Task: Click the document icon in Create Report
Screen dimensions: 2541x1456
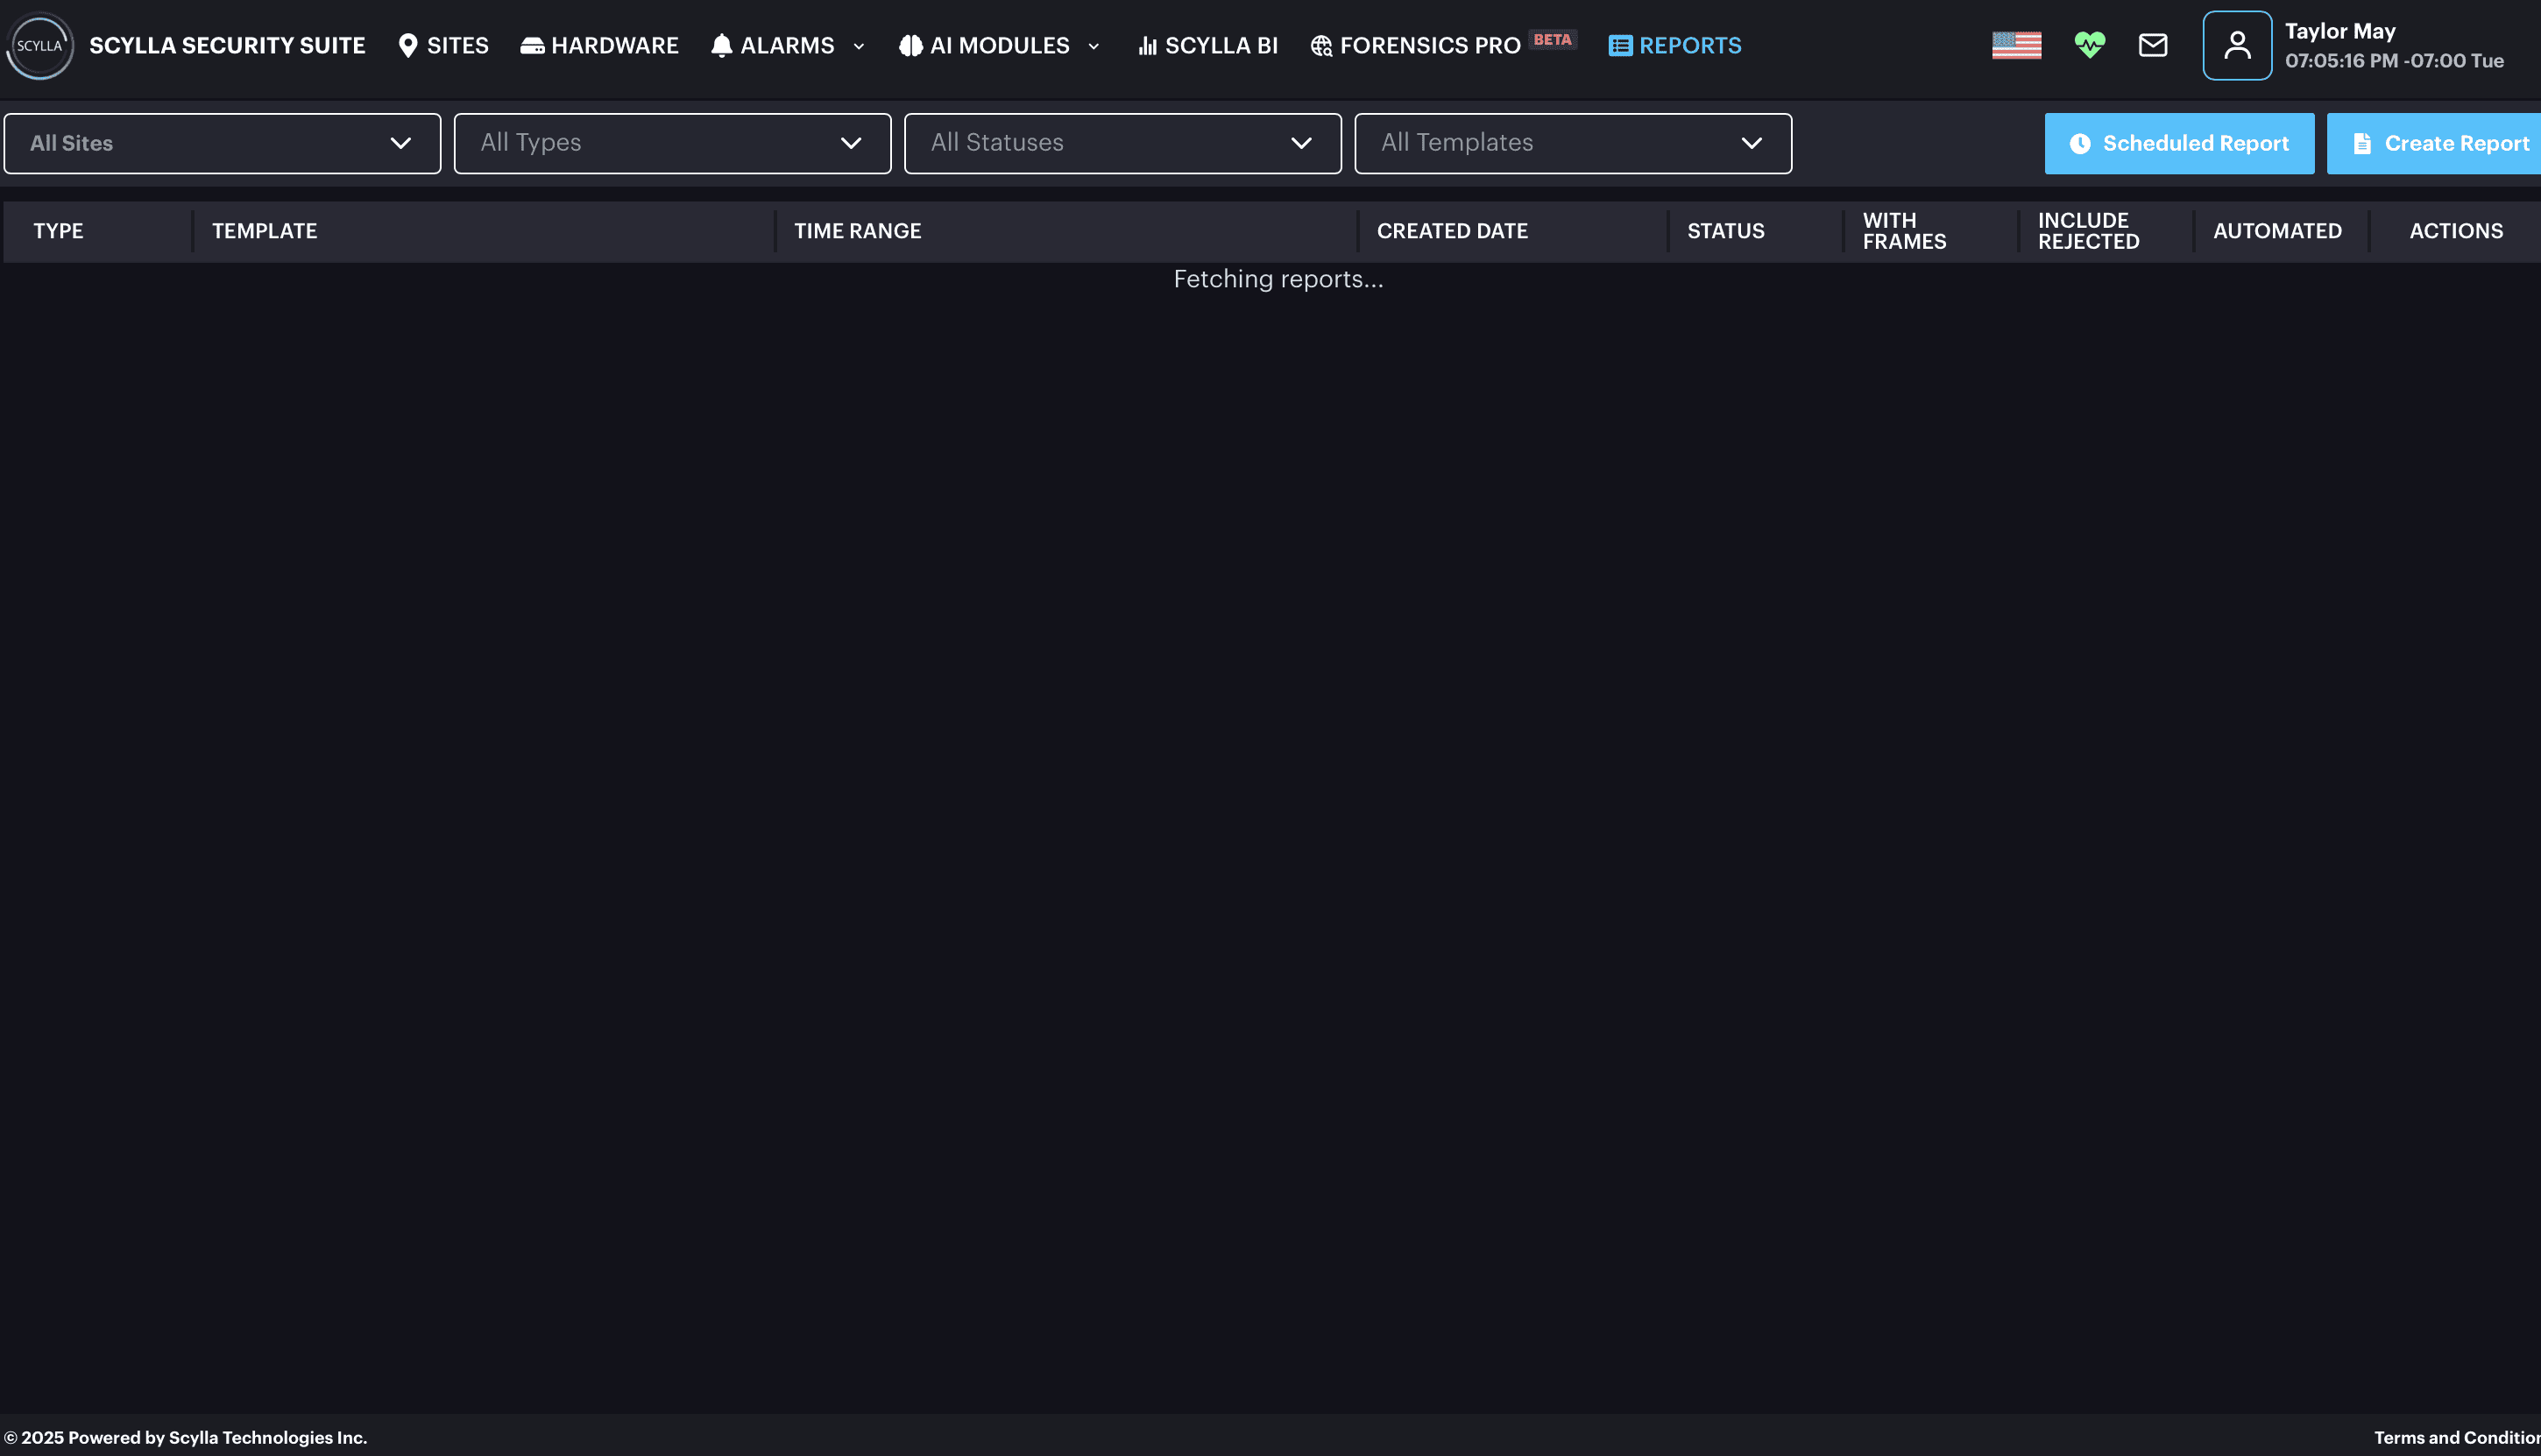Action: pos(2362,143)
